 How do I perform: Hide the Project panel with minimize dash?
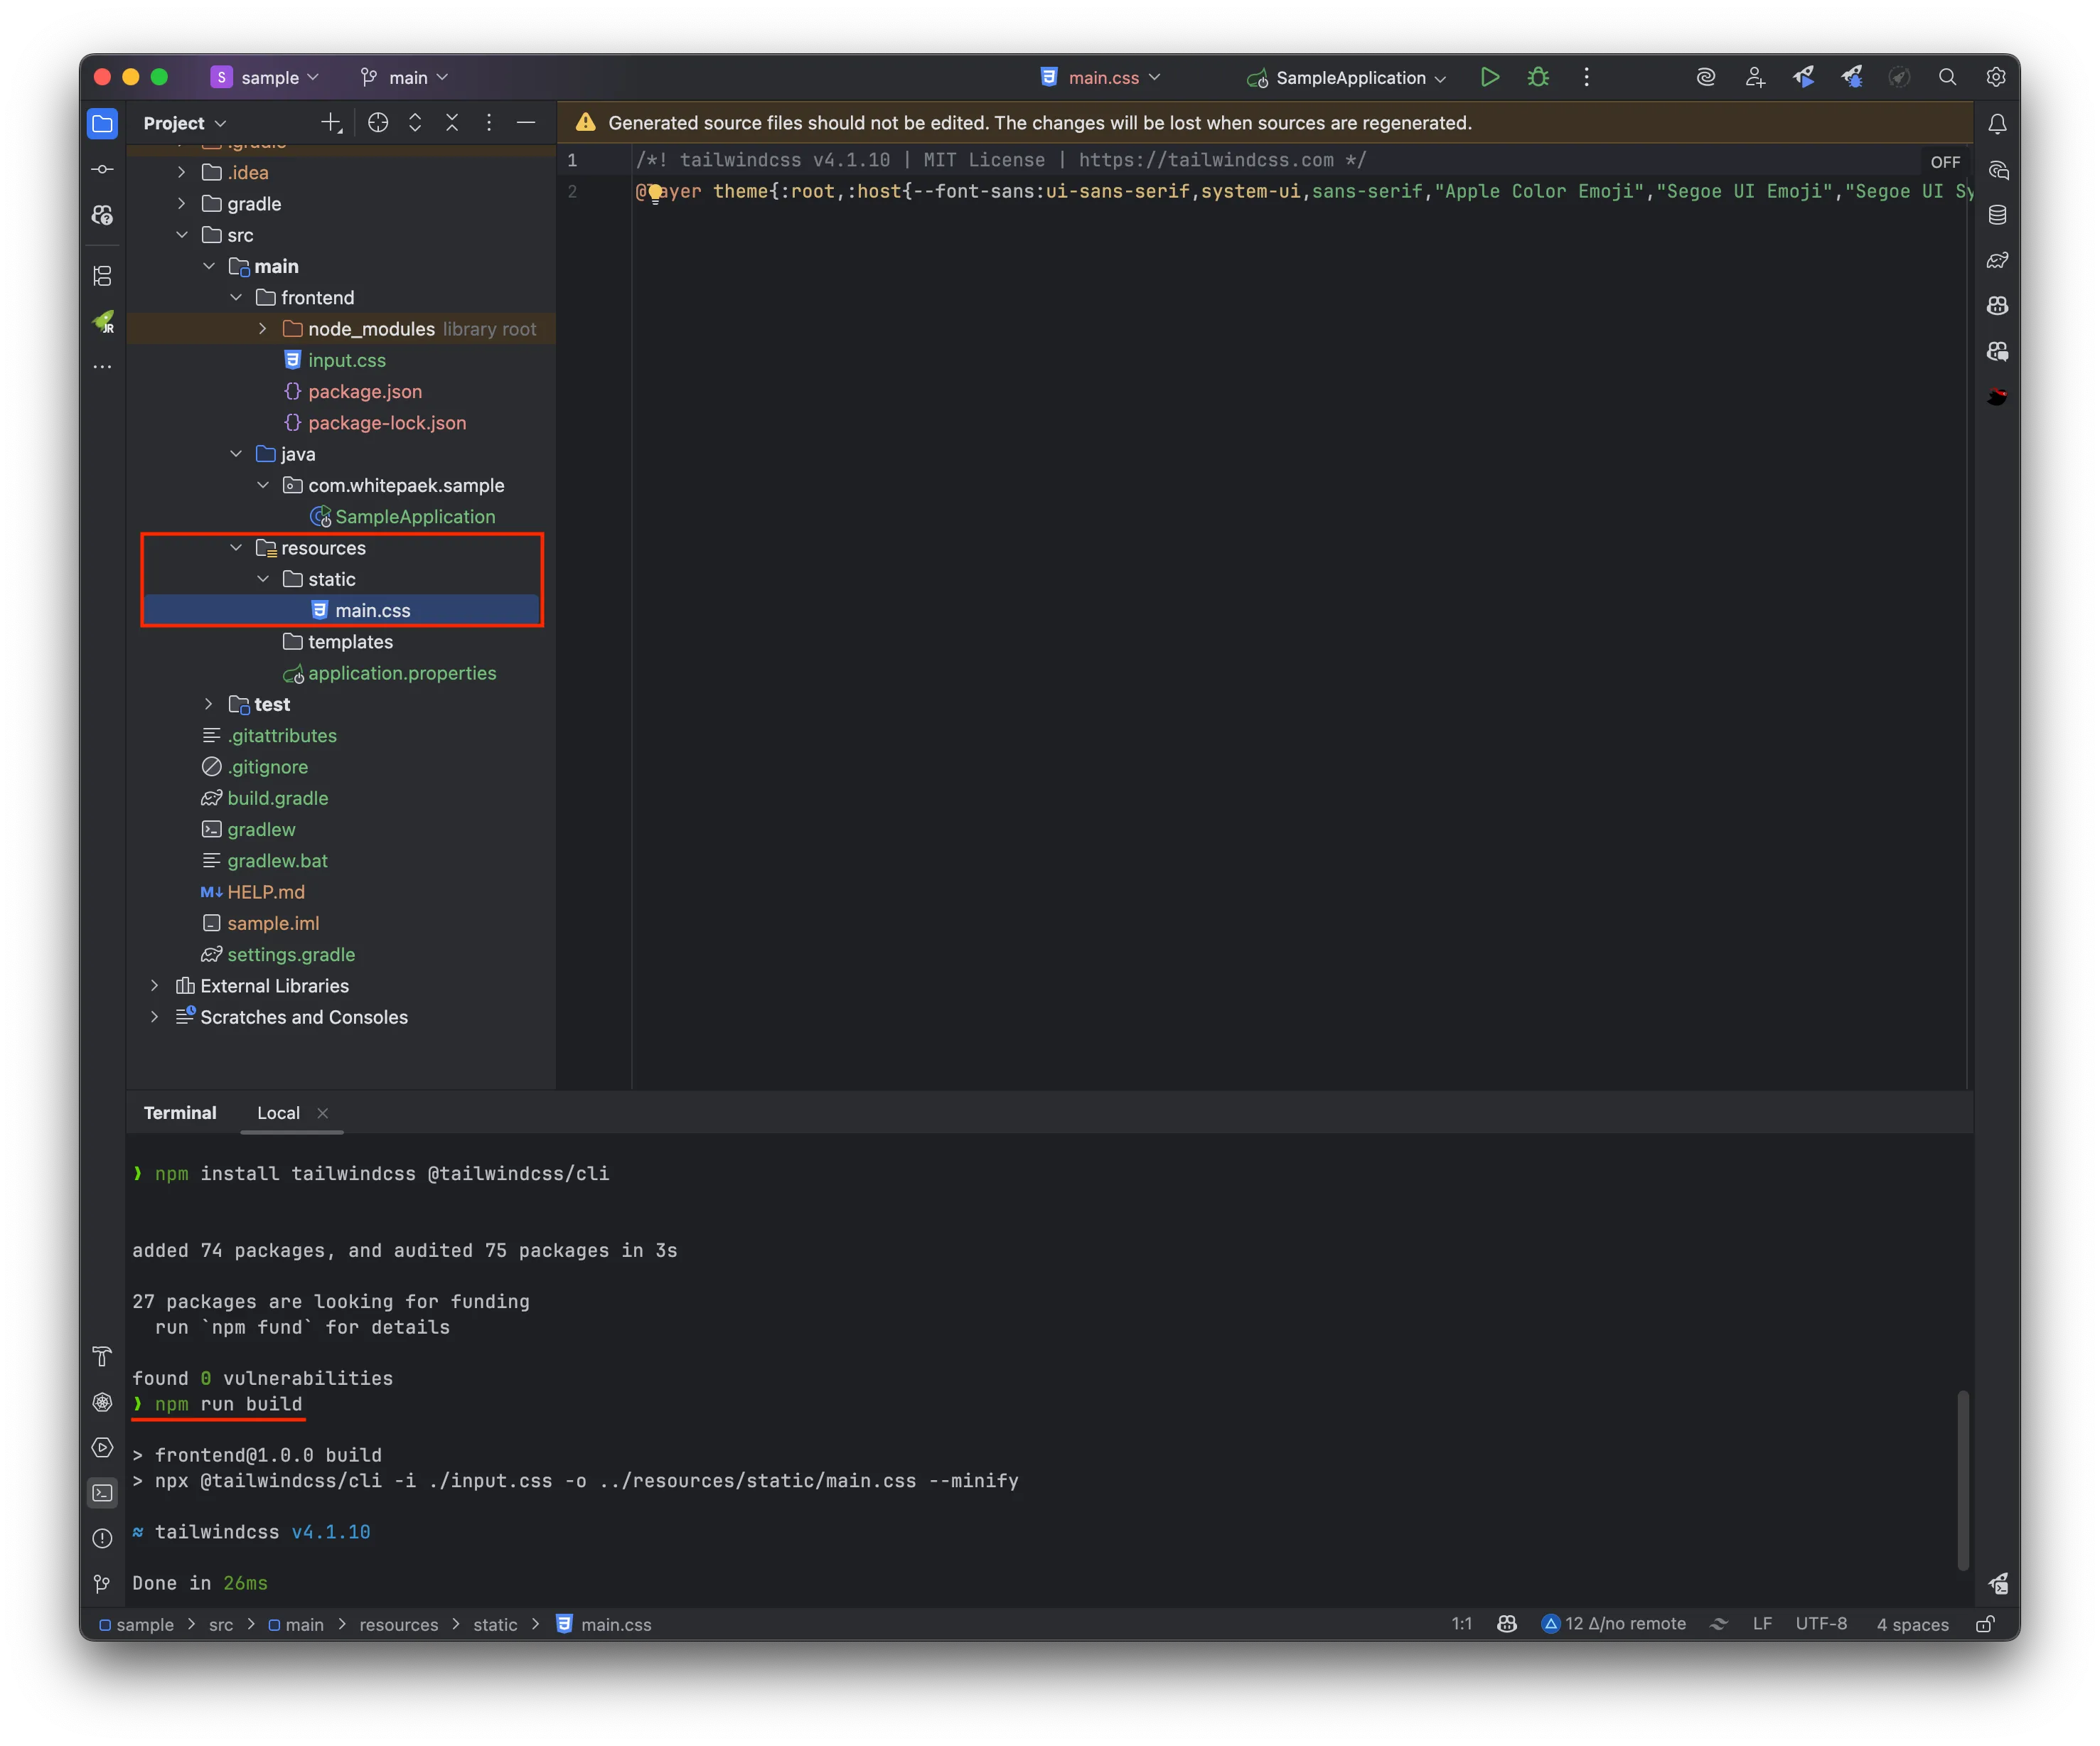coord(526,123)
